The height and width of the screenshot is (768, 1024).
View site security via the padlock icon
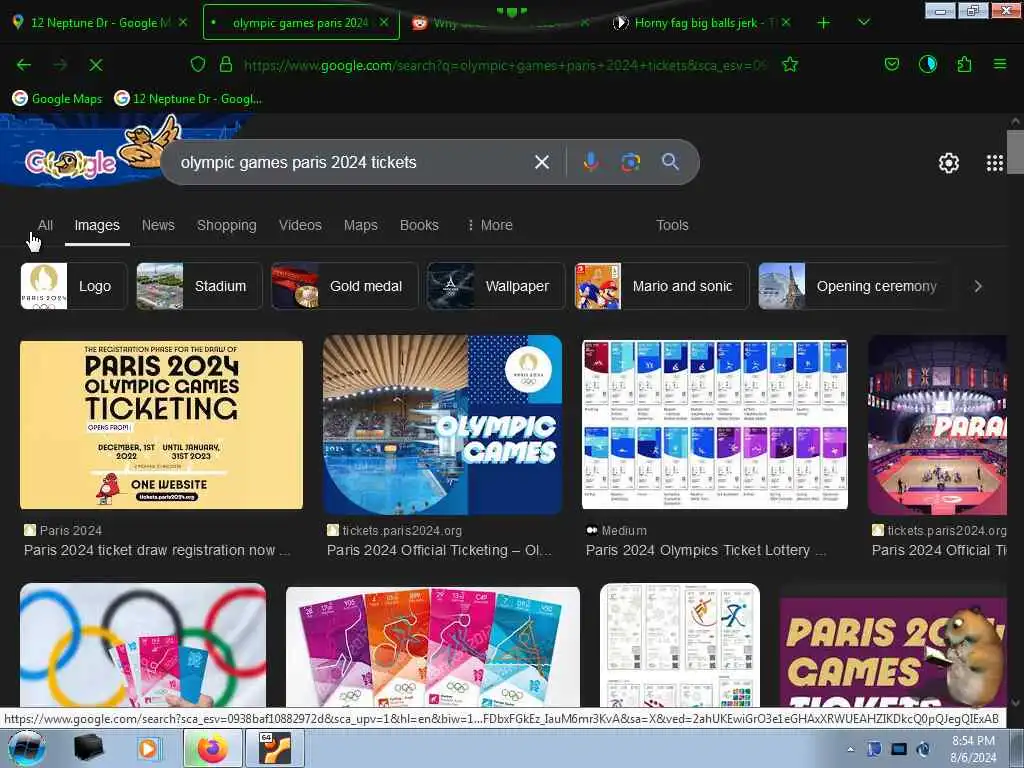pos(226,64)
